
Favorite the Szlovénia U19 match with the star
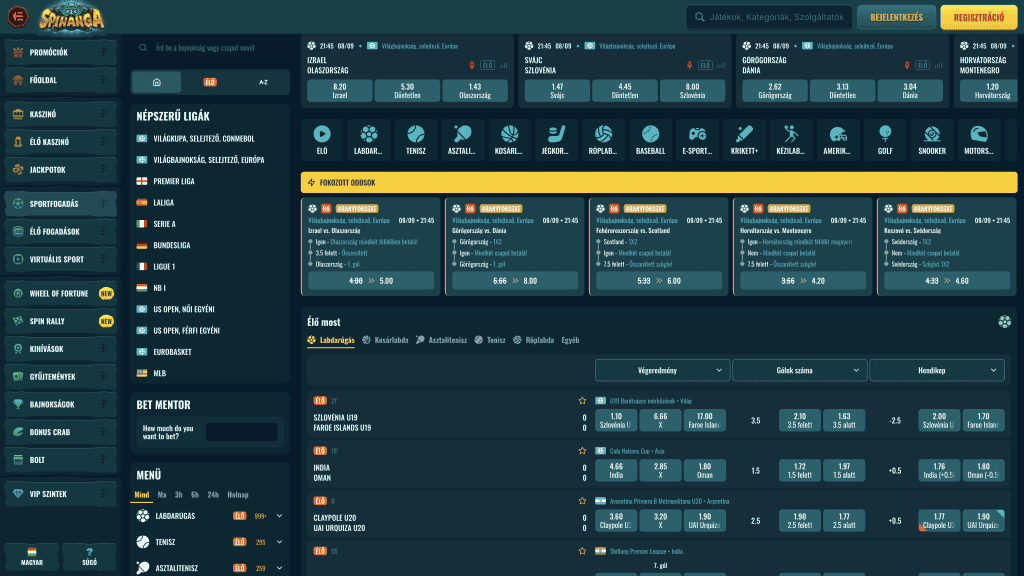tap(582, 400)
